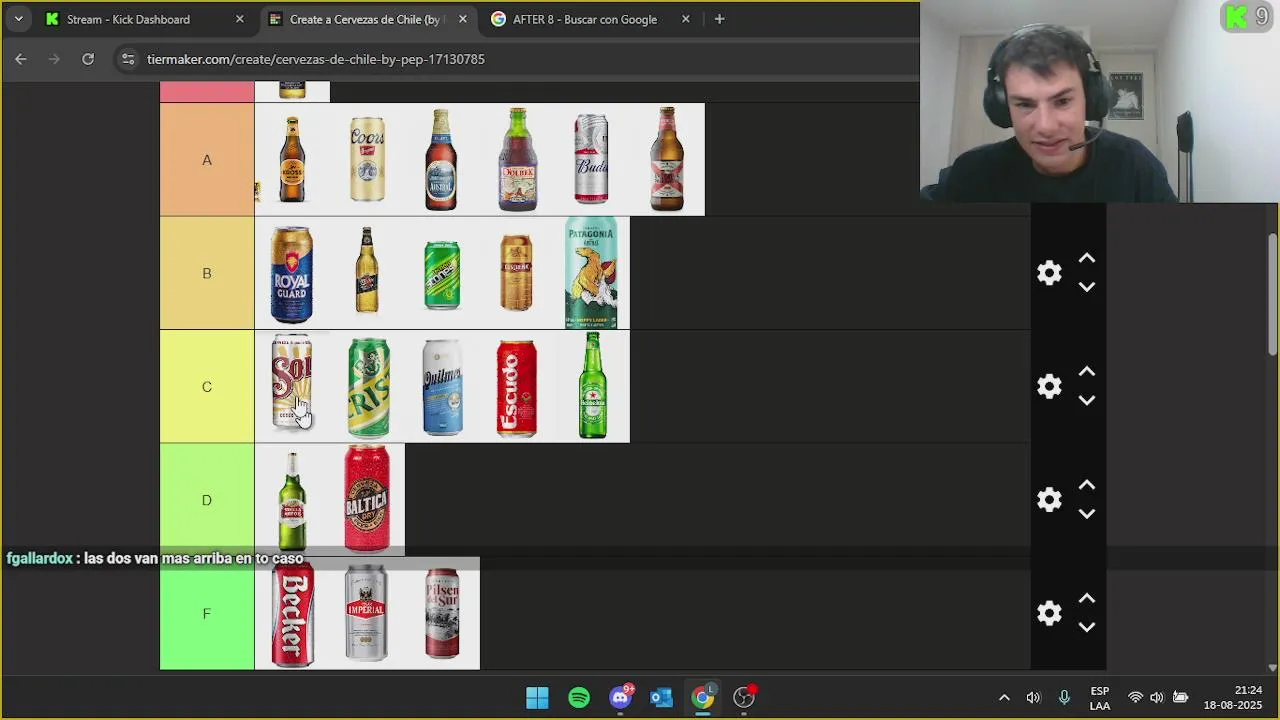This screenshot has height=720, width=1280.
Task: Move tier C row down
Action: [x=1087, y=400]
